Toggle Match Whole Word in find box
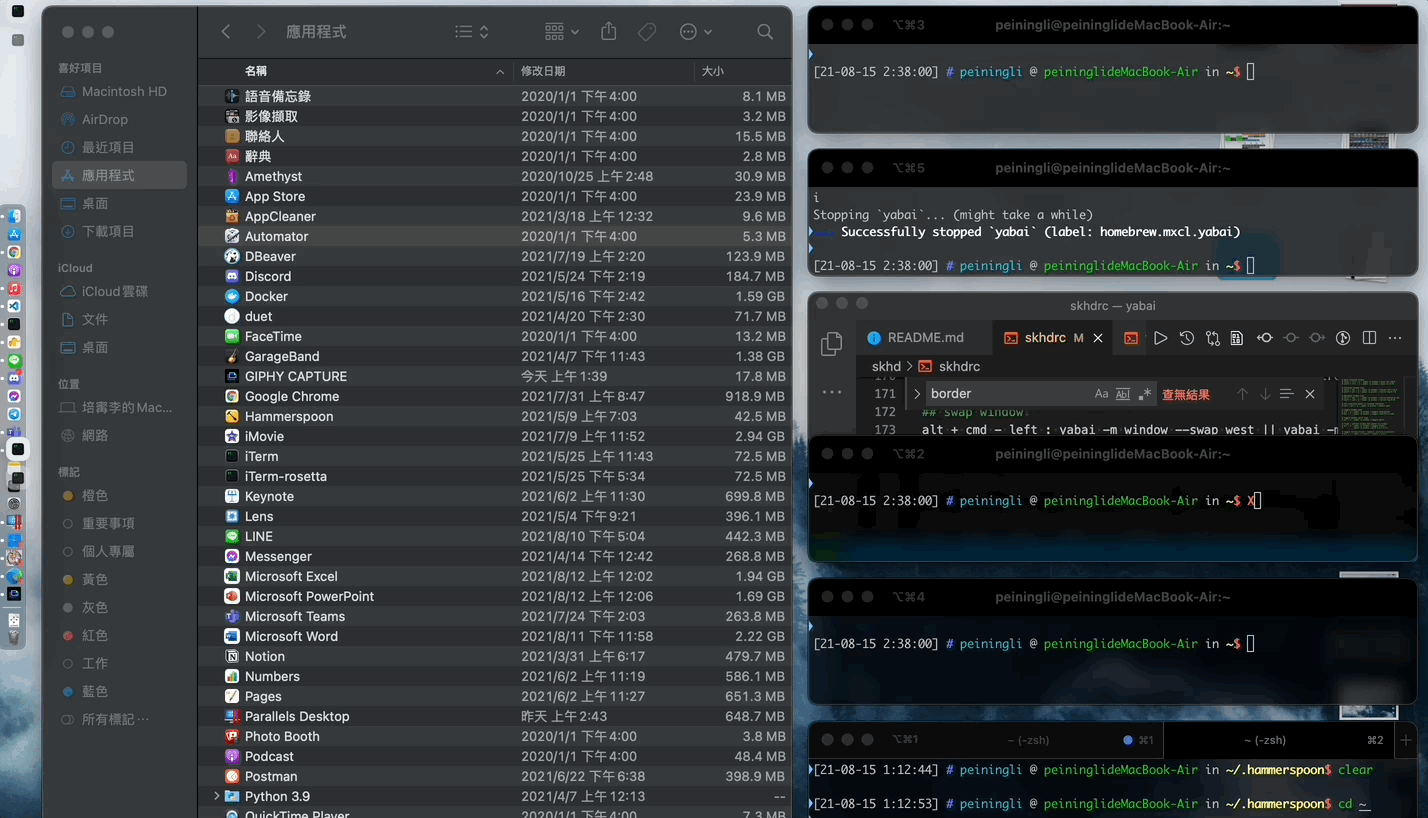 click(1123, 394)
